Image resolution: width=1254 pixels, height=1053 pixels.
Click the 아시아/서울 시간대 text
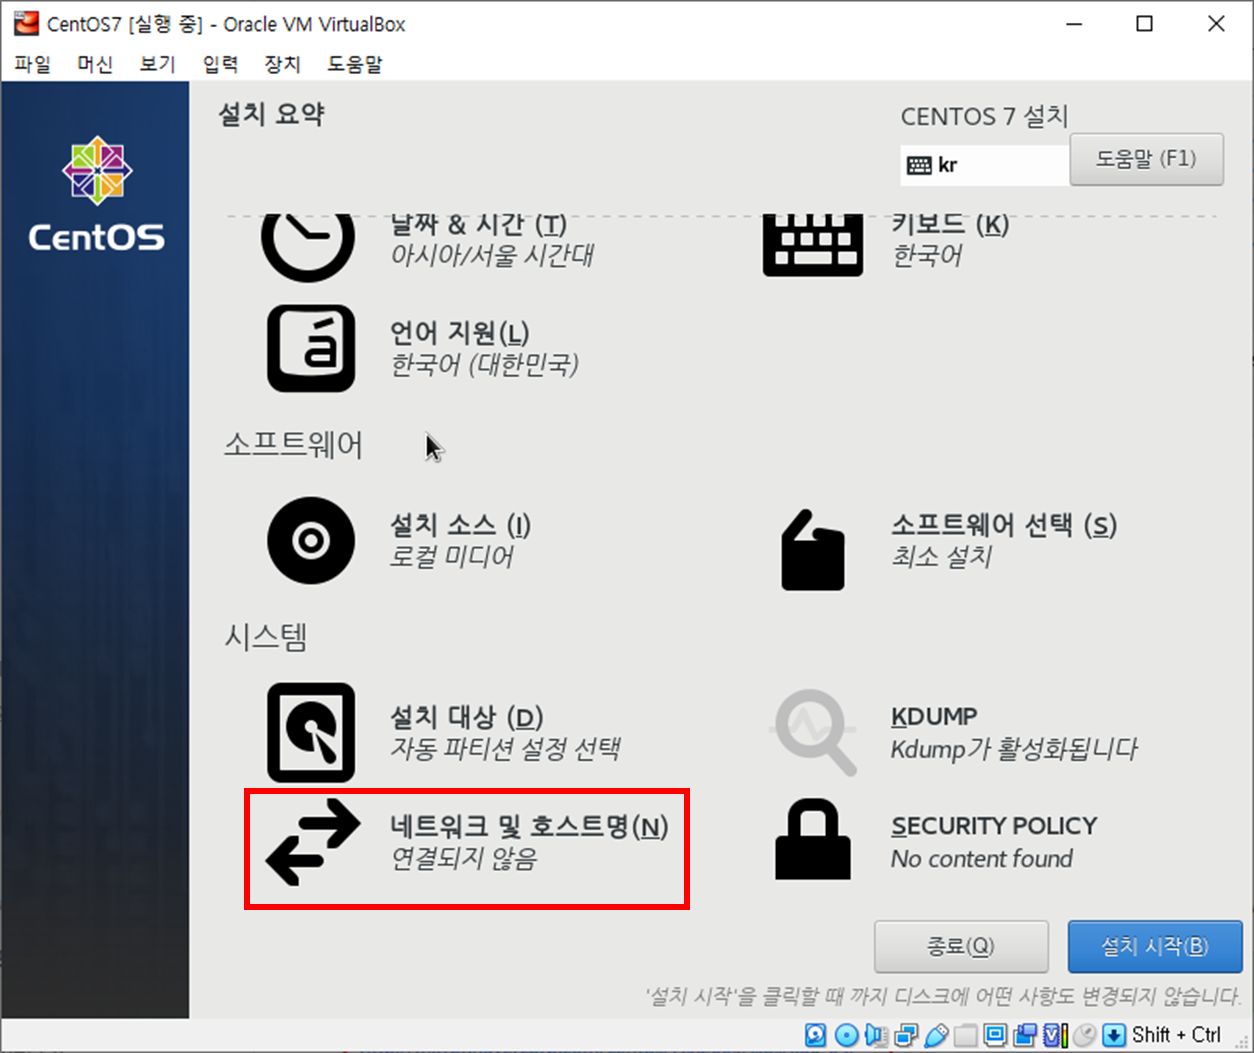pyautogui.click(x=492, y=256)
